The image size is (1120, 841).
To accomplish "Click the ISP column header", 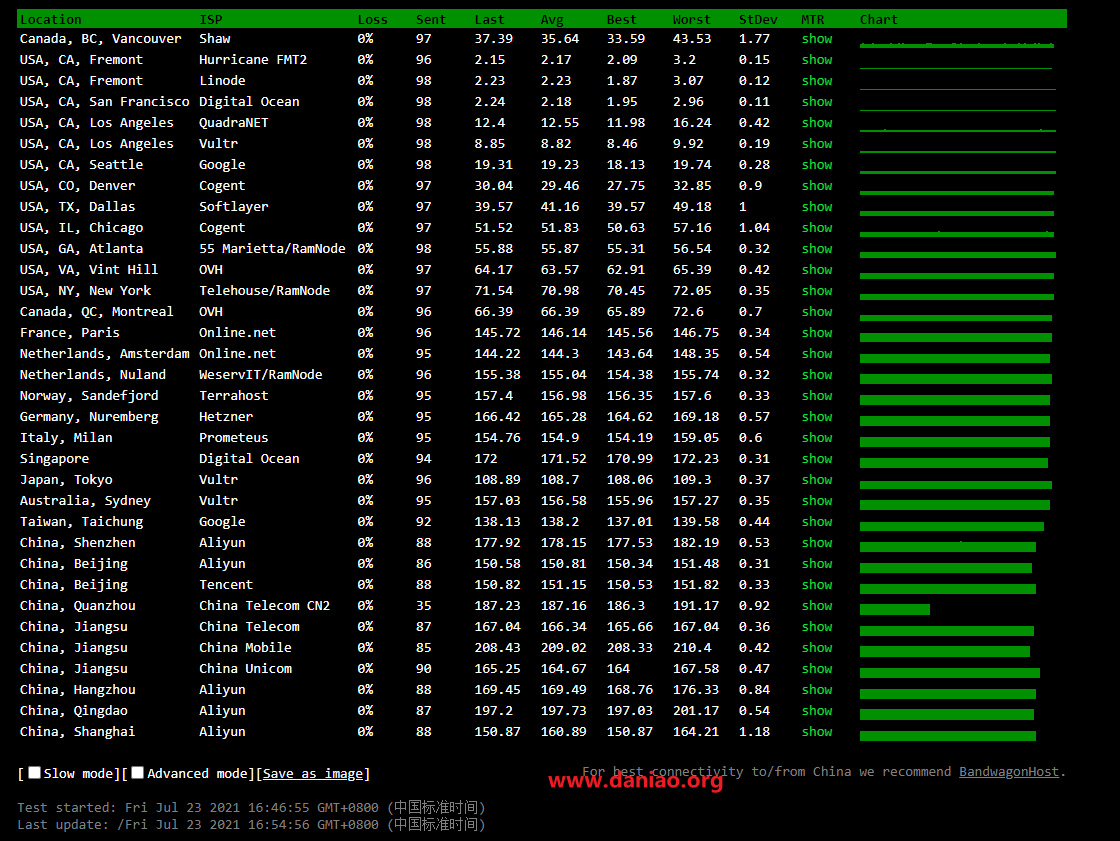I will (211, 19).
